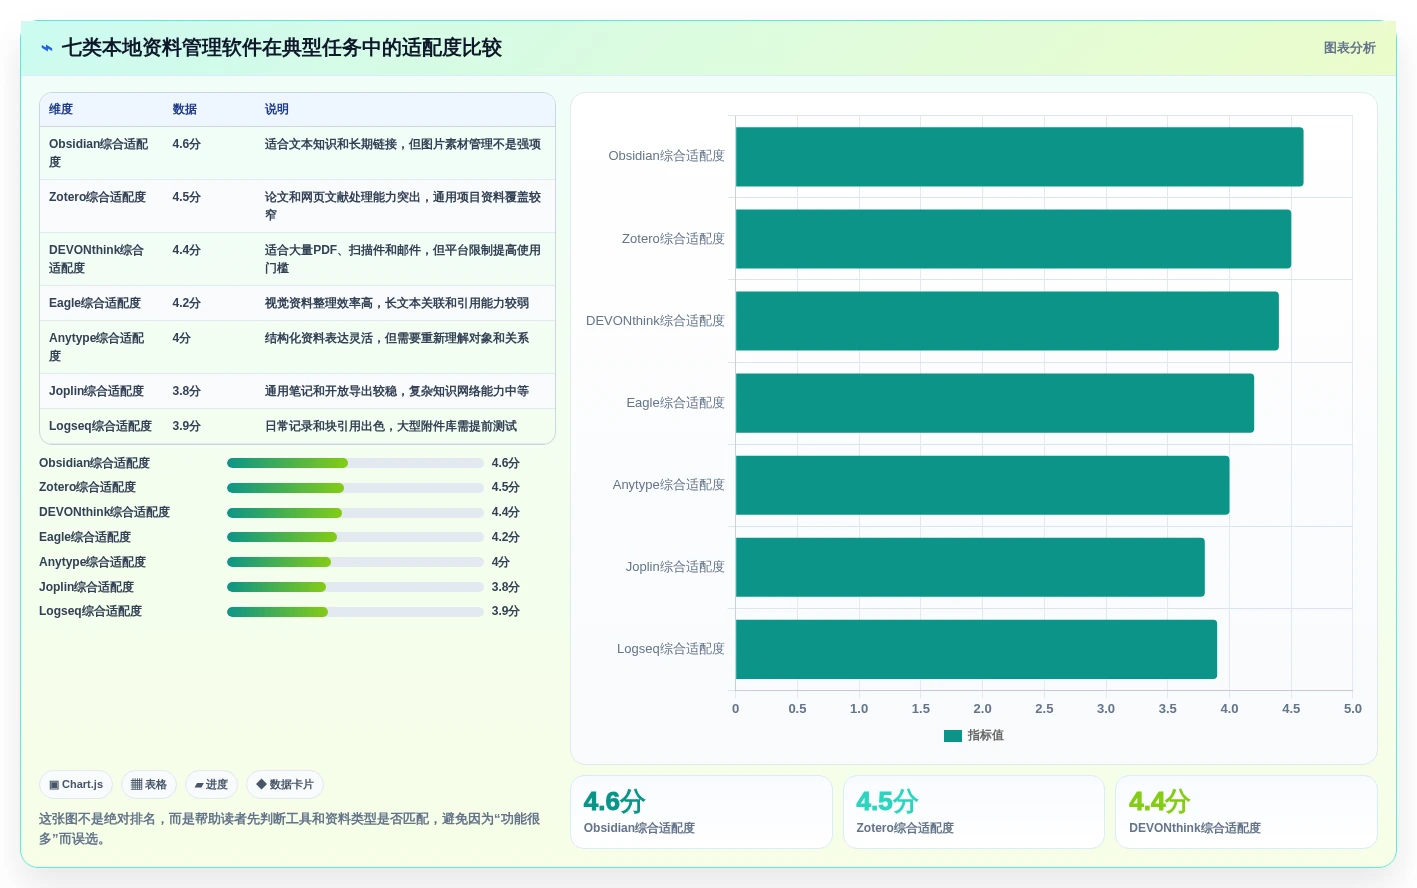Click the 4.5分 Zotero summary card
Screen dimensions: 1417x888
(974, 812)
